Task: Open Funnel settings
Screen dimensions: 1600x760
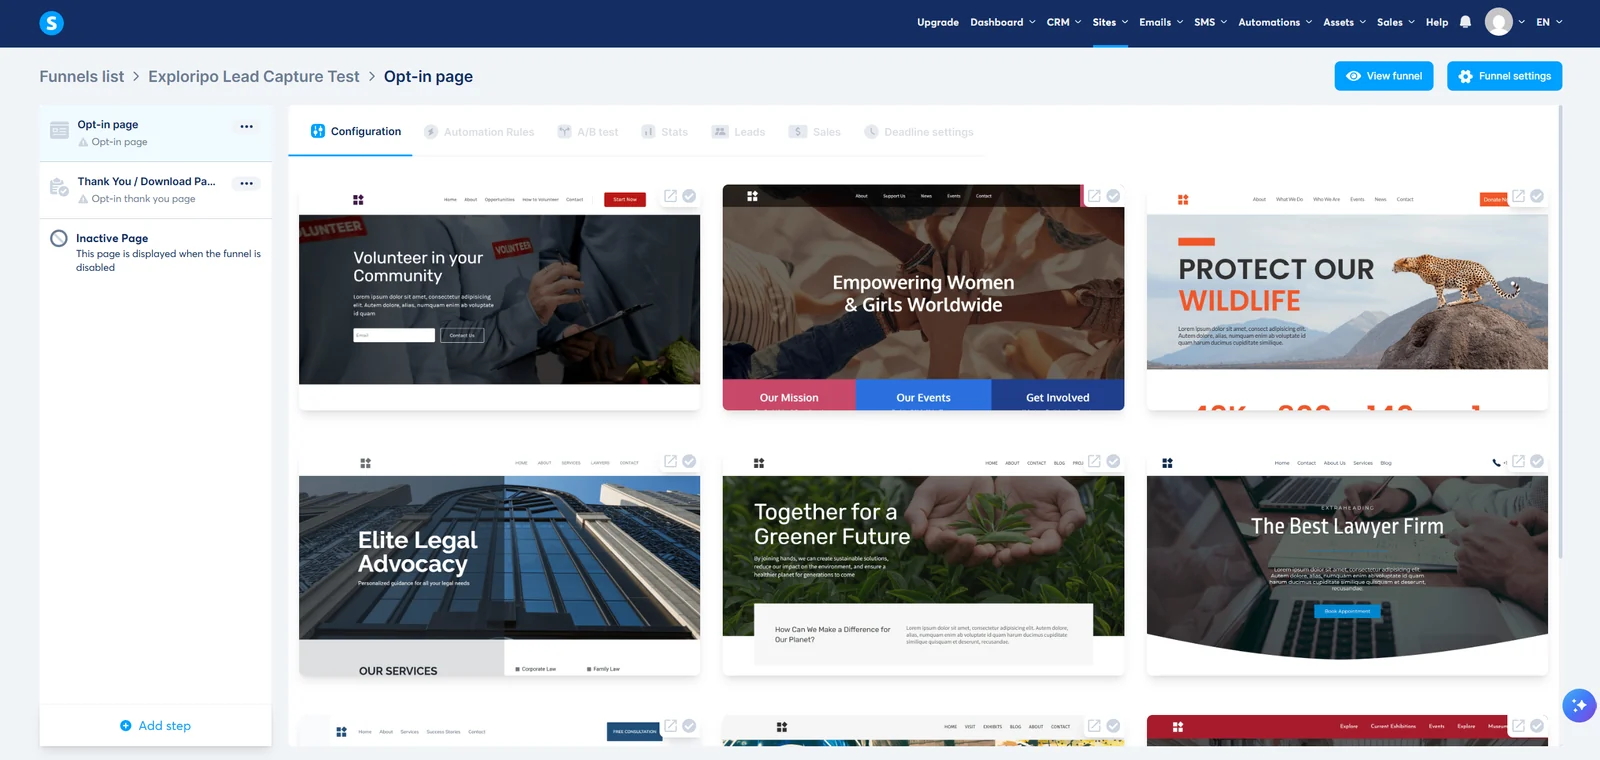Action: [1504, 76]
